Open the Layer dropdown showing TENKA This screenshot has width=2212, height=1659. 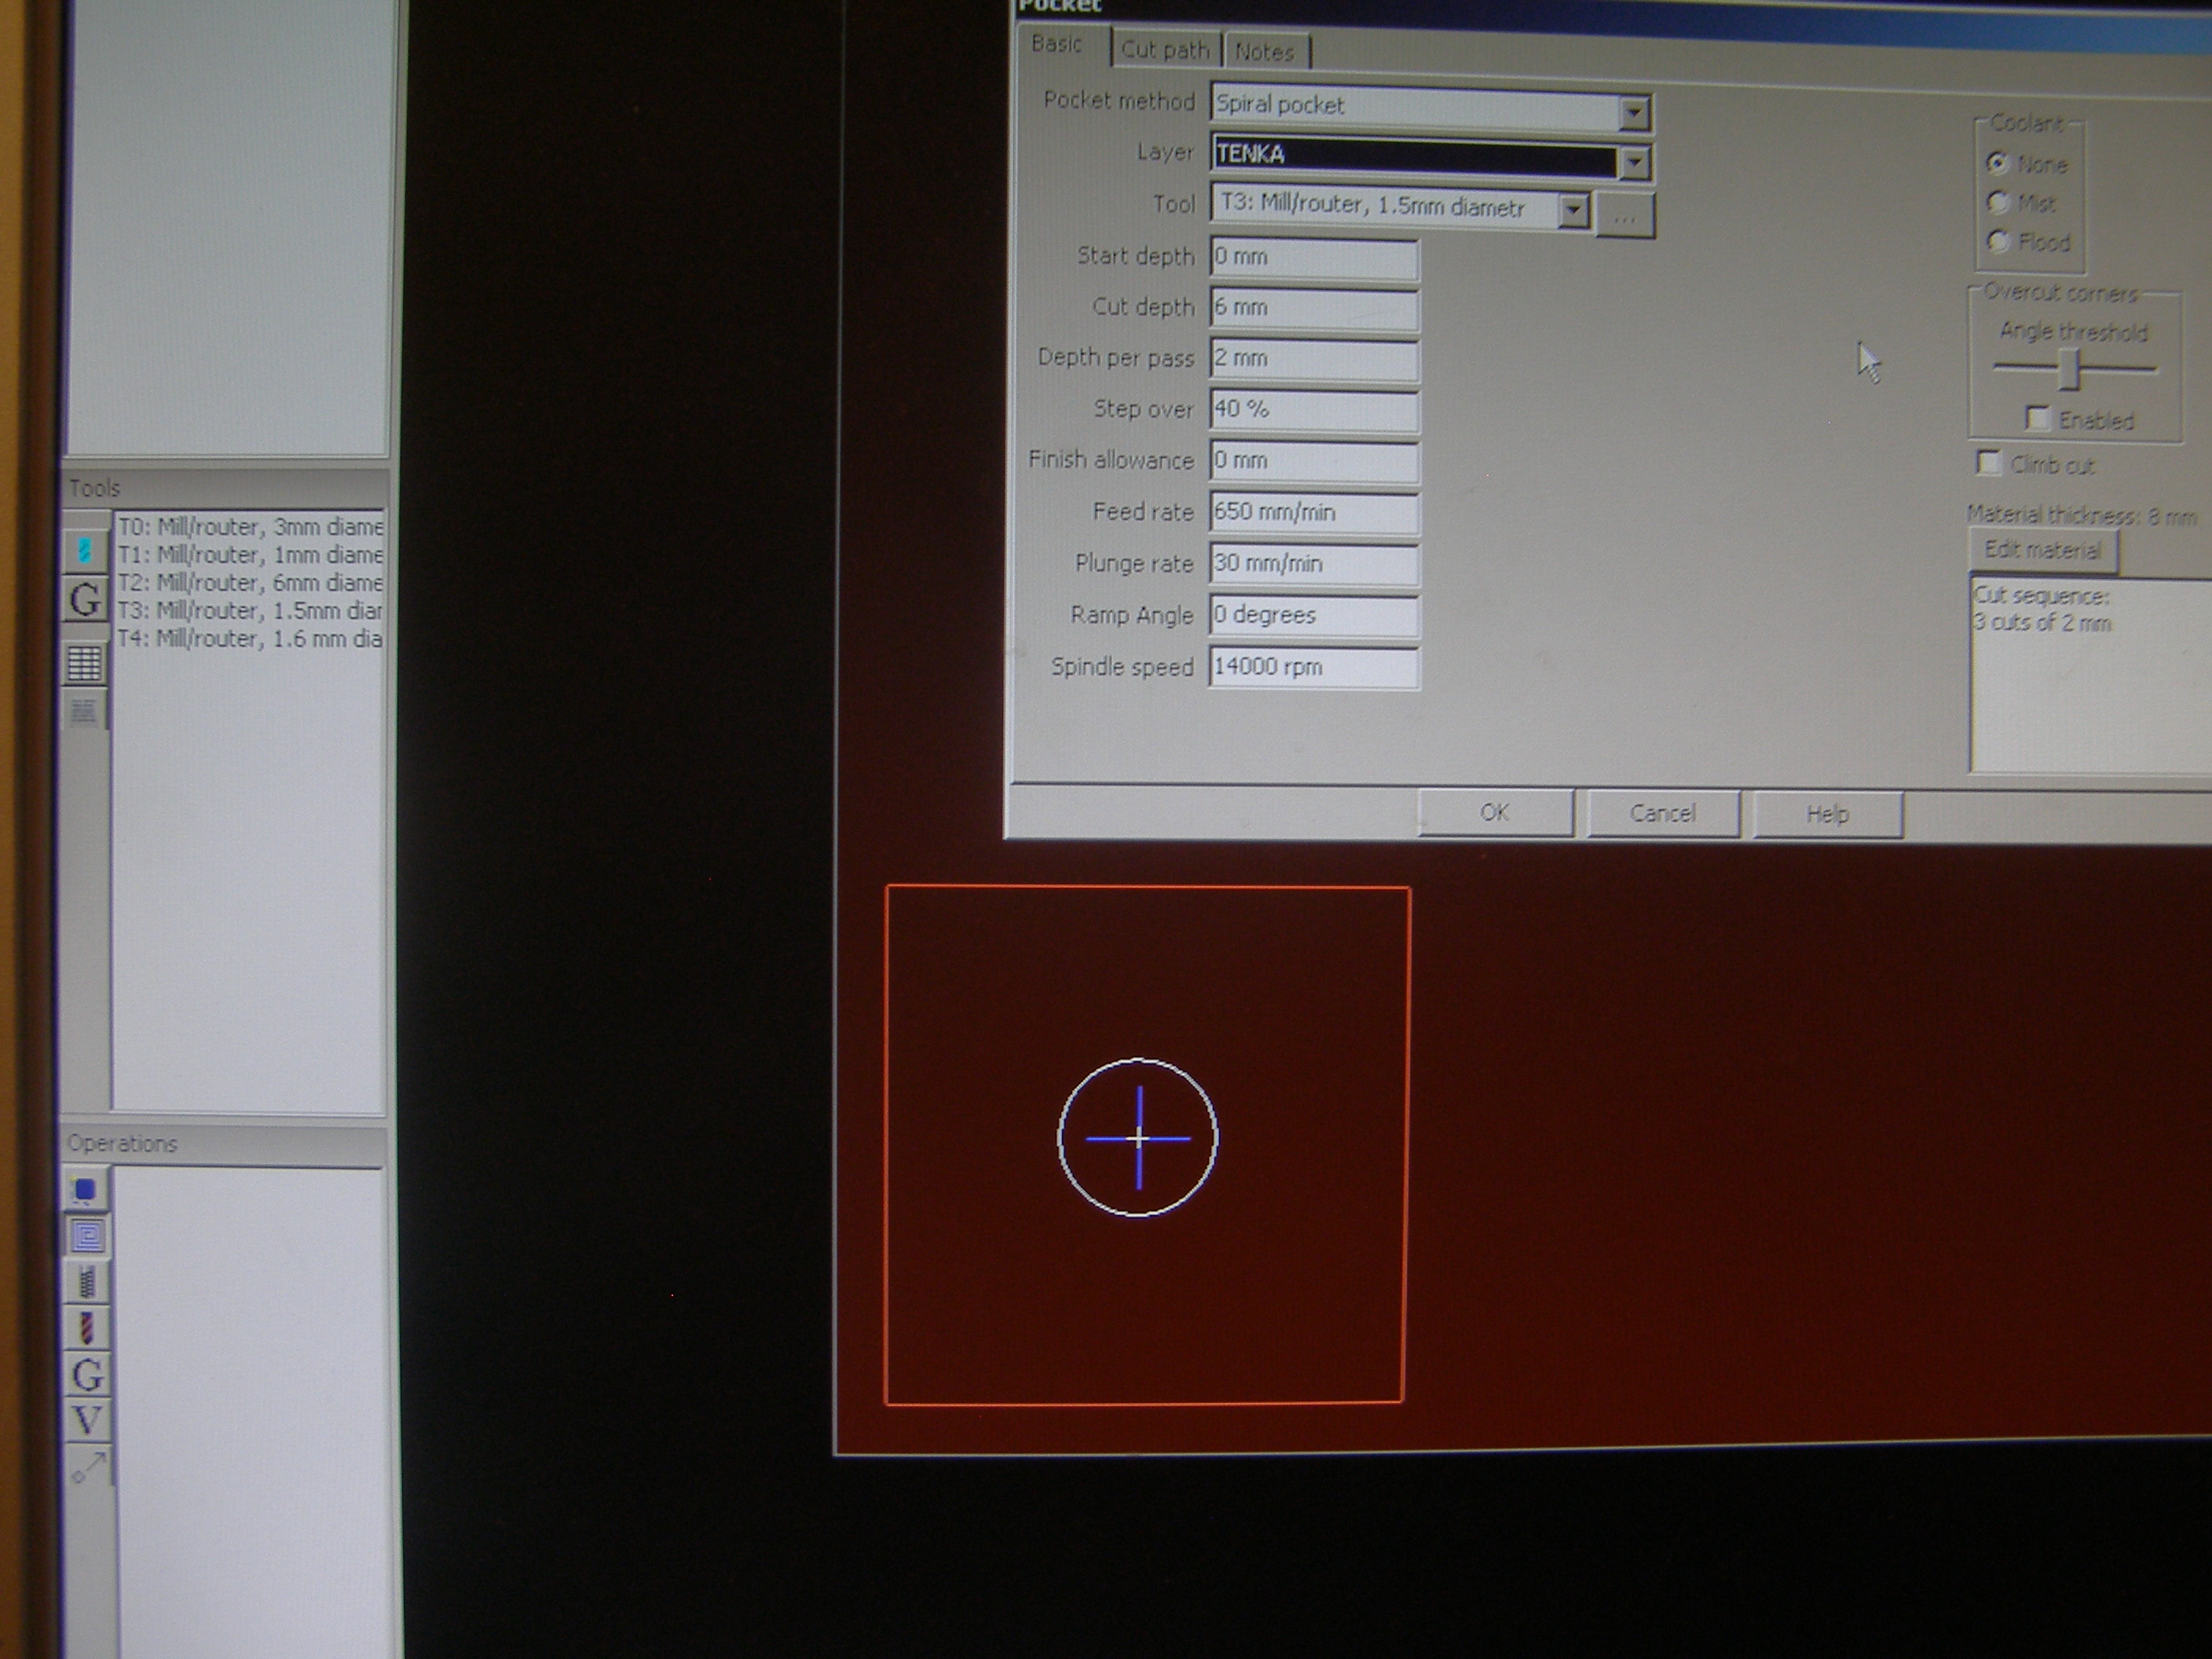[x=1634, y=162]
